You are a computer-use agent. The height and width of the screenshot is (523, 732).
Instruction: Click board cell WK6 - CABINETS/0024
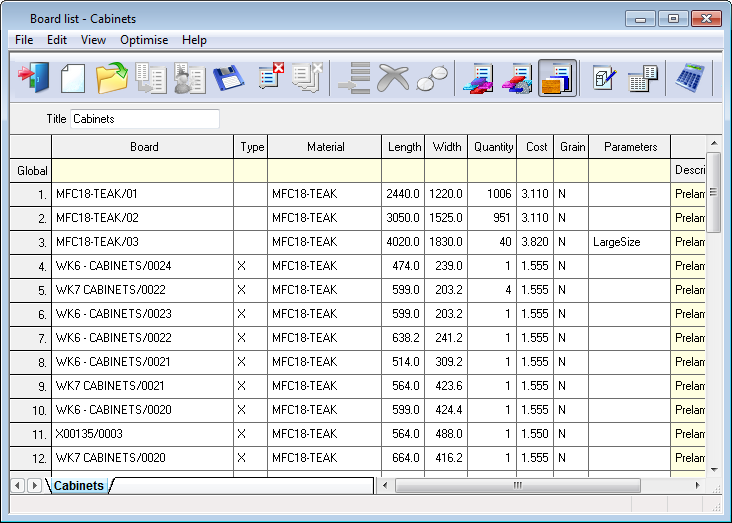click(143, 266)
